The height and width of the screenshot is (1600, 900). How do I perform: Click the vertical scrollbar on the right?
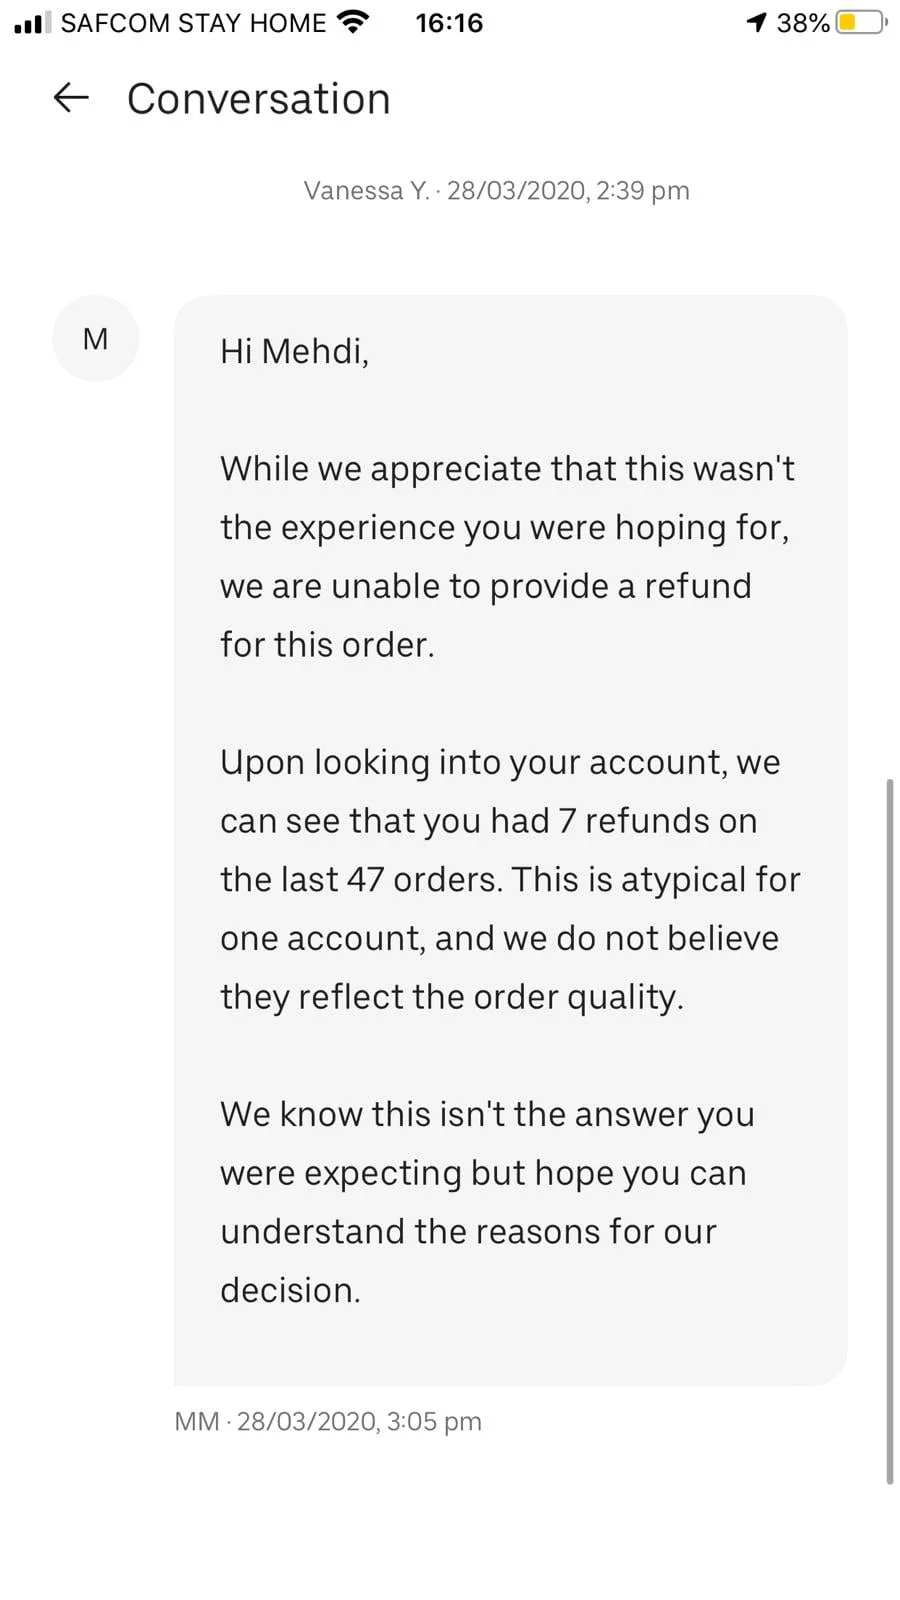pos(889,1130)
